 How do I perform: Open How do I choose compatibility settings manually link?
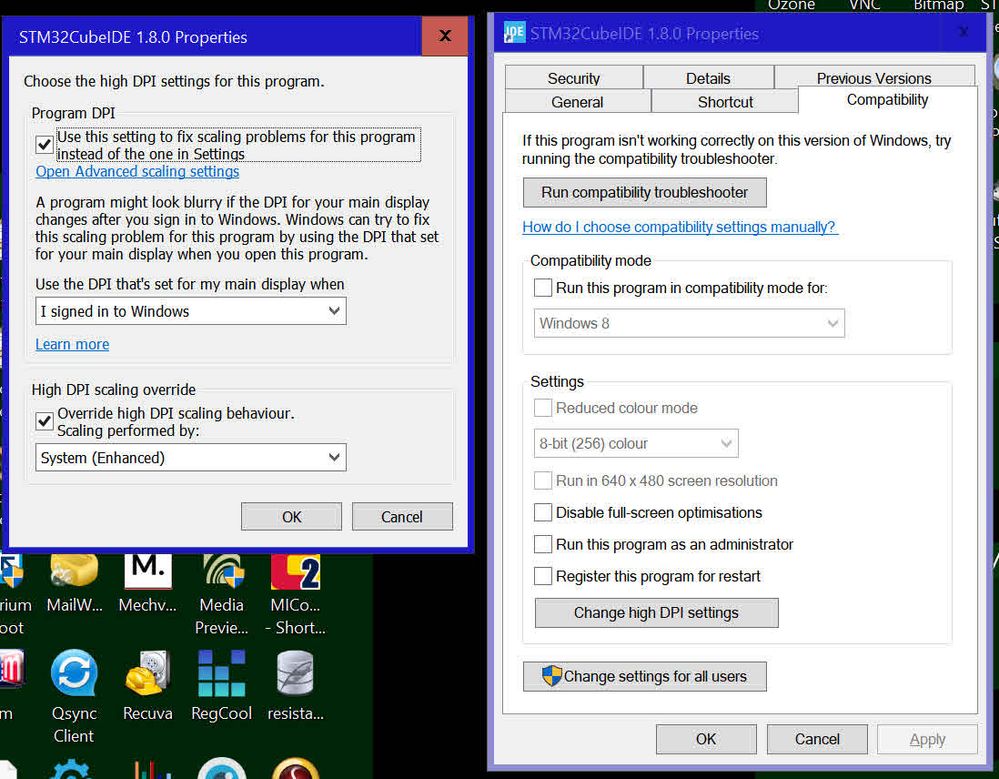point(679,227)
